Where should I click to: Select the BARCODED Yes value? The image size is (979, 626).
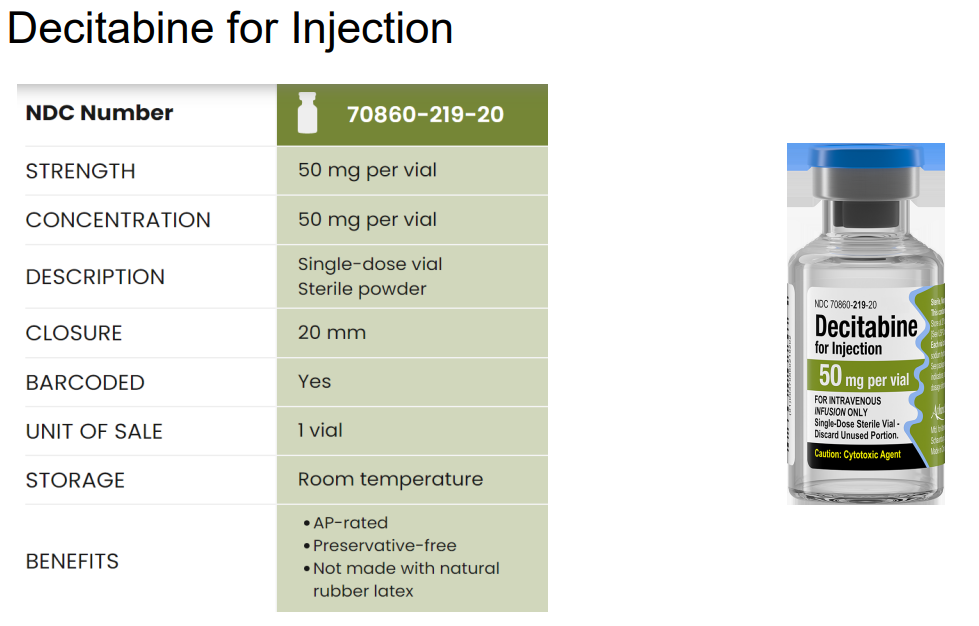point(314,381)
